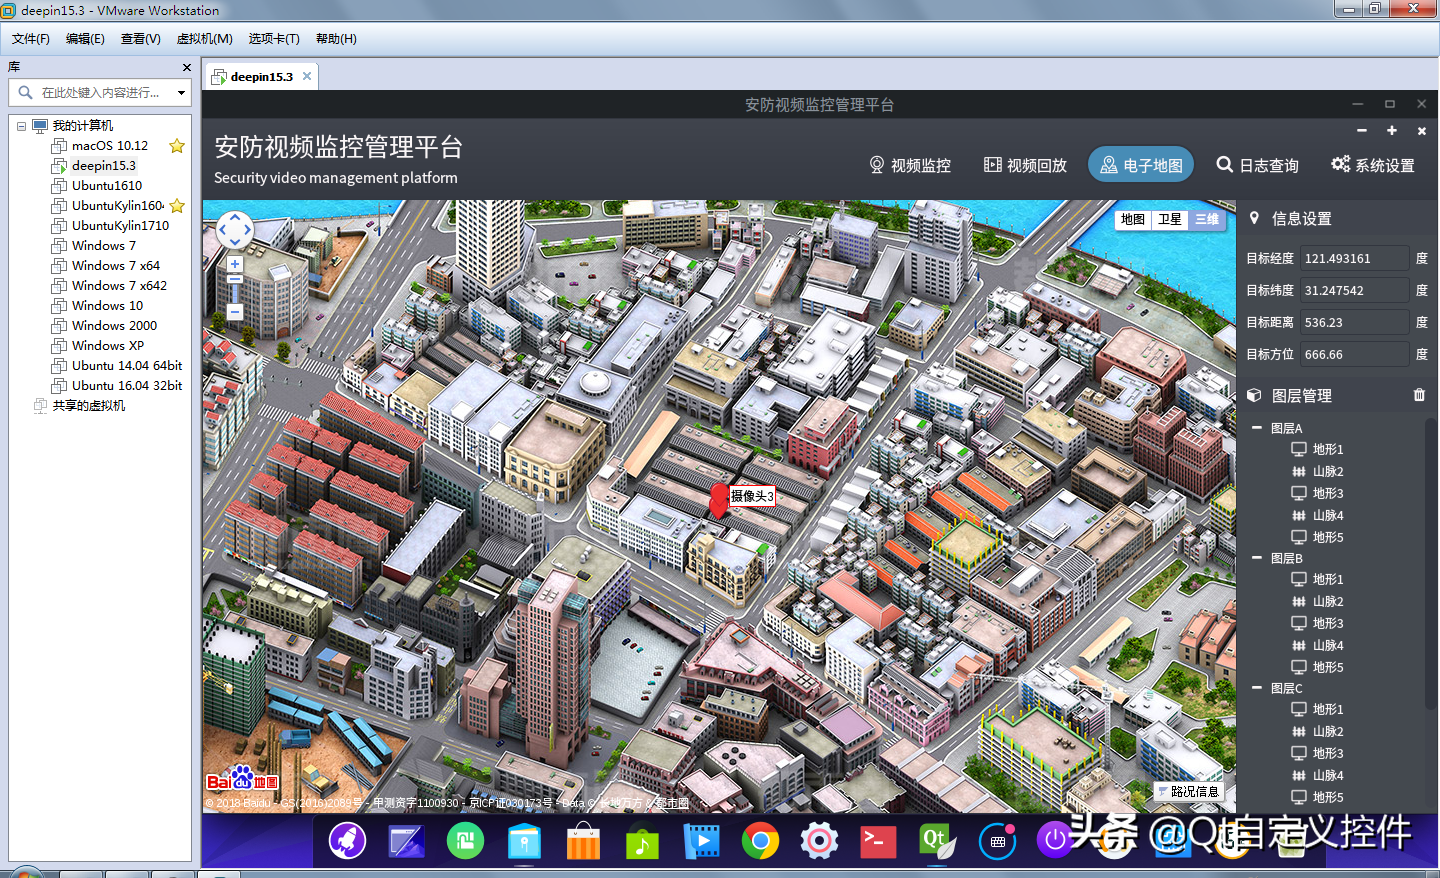Click the rocket launcher dock icon
This screenshot has height=878, width=1440.
(x=347, y=841)
